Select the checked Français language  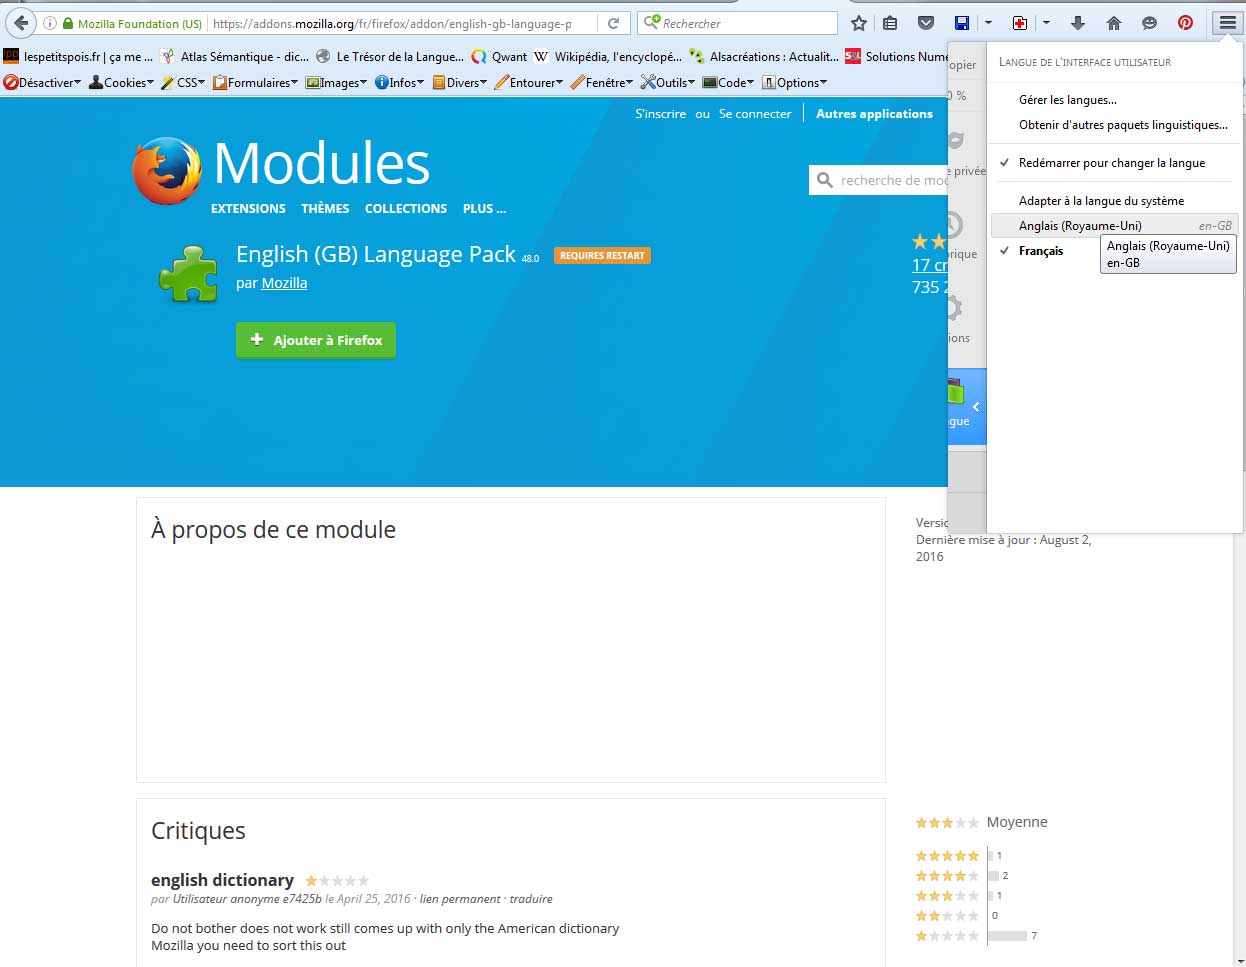coord(1041,251)
